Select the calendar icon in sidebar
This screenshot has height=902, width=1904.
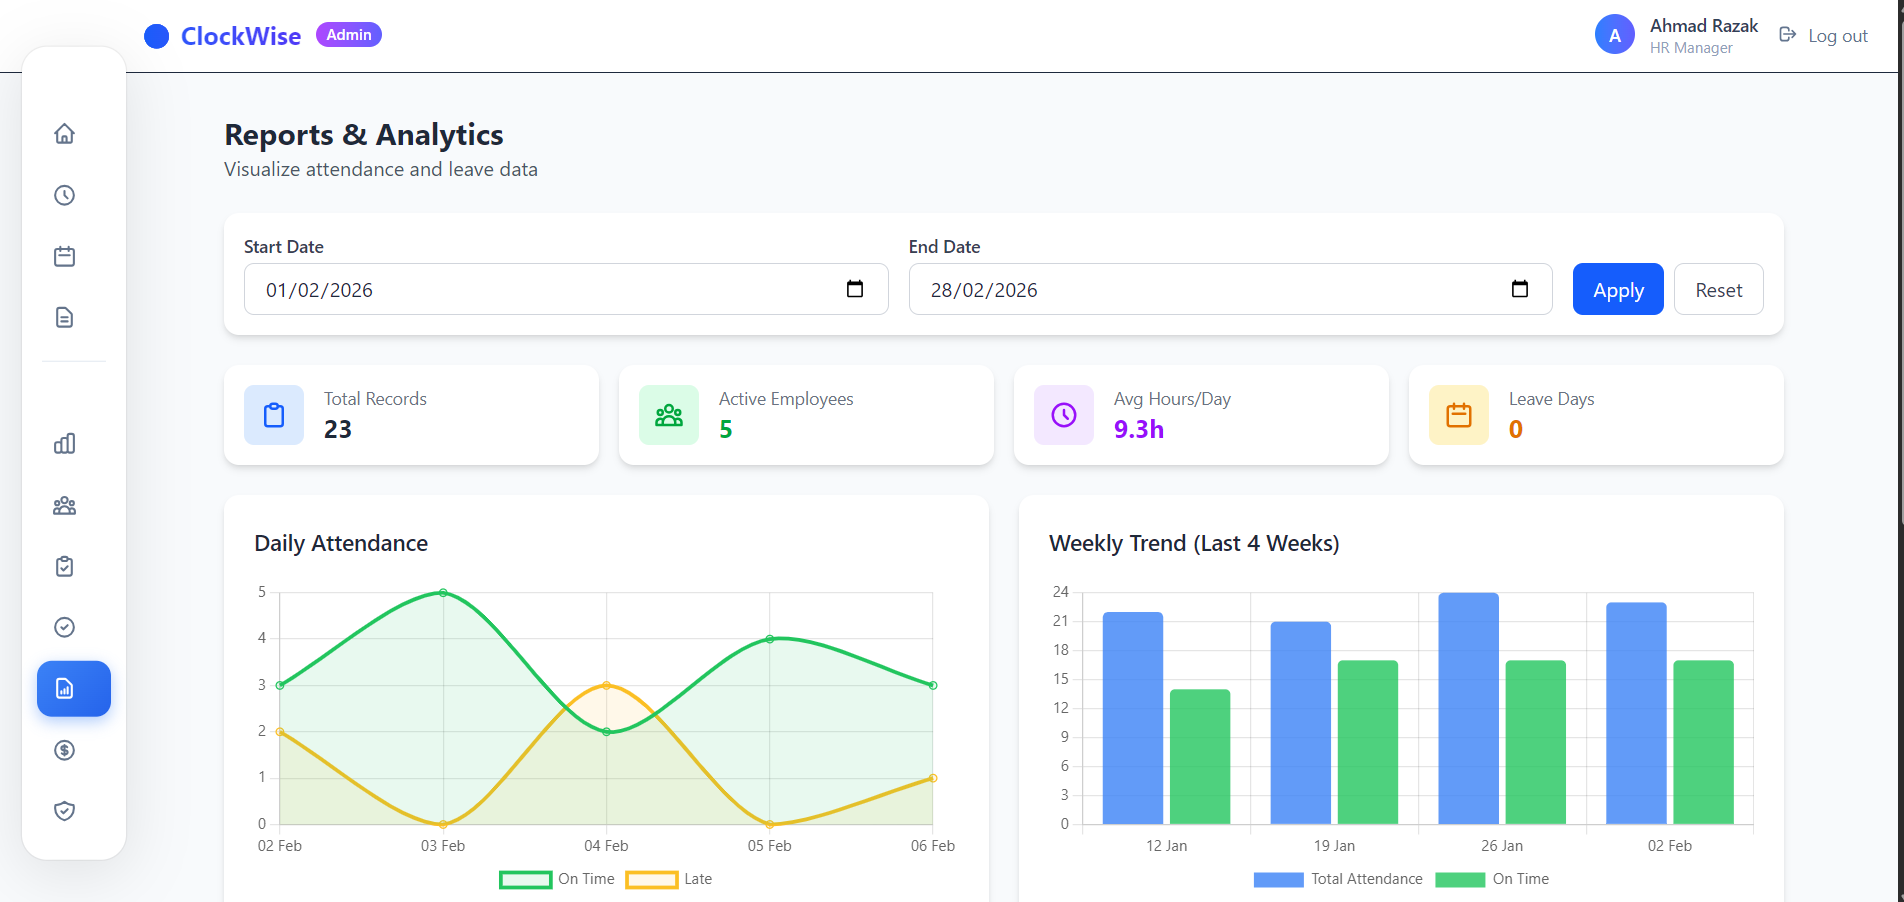64,257
